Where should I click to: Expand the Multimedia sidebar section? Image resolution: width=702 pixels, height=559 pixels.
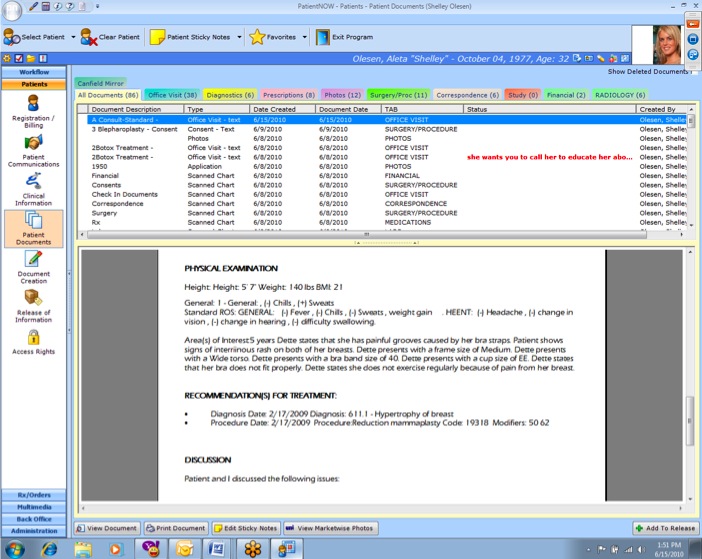[x=34, y=507]
